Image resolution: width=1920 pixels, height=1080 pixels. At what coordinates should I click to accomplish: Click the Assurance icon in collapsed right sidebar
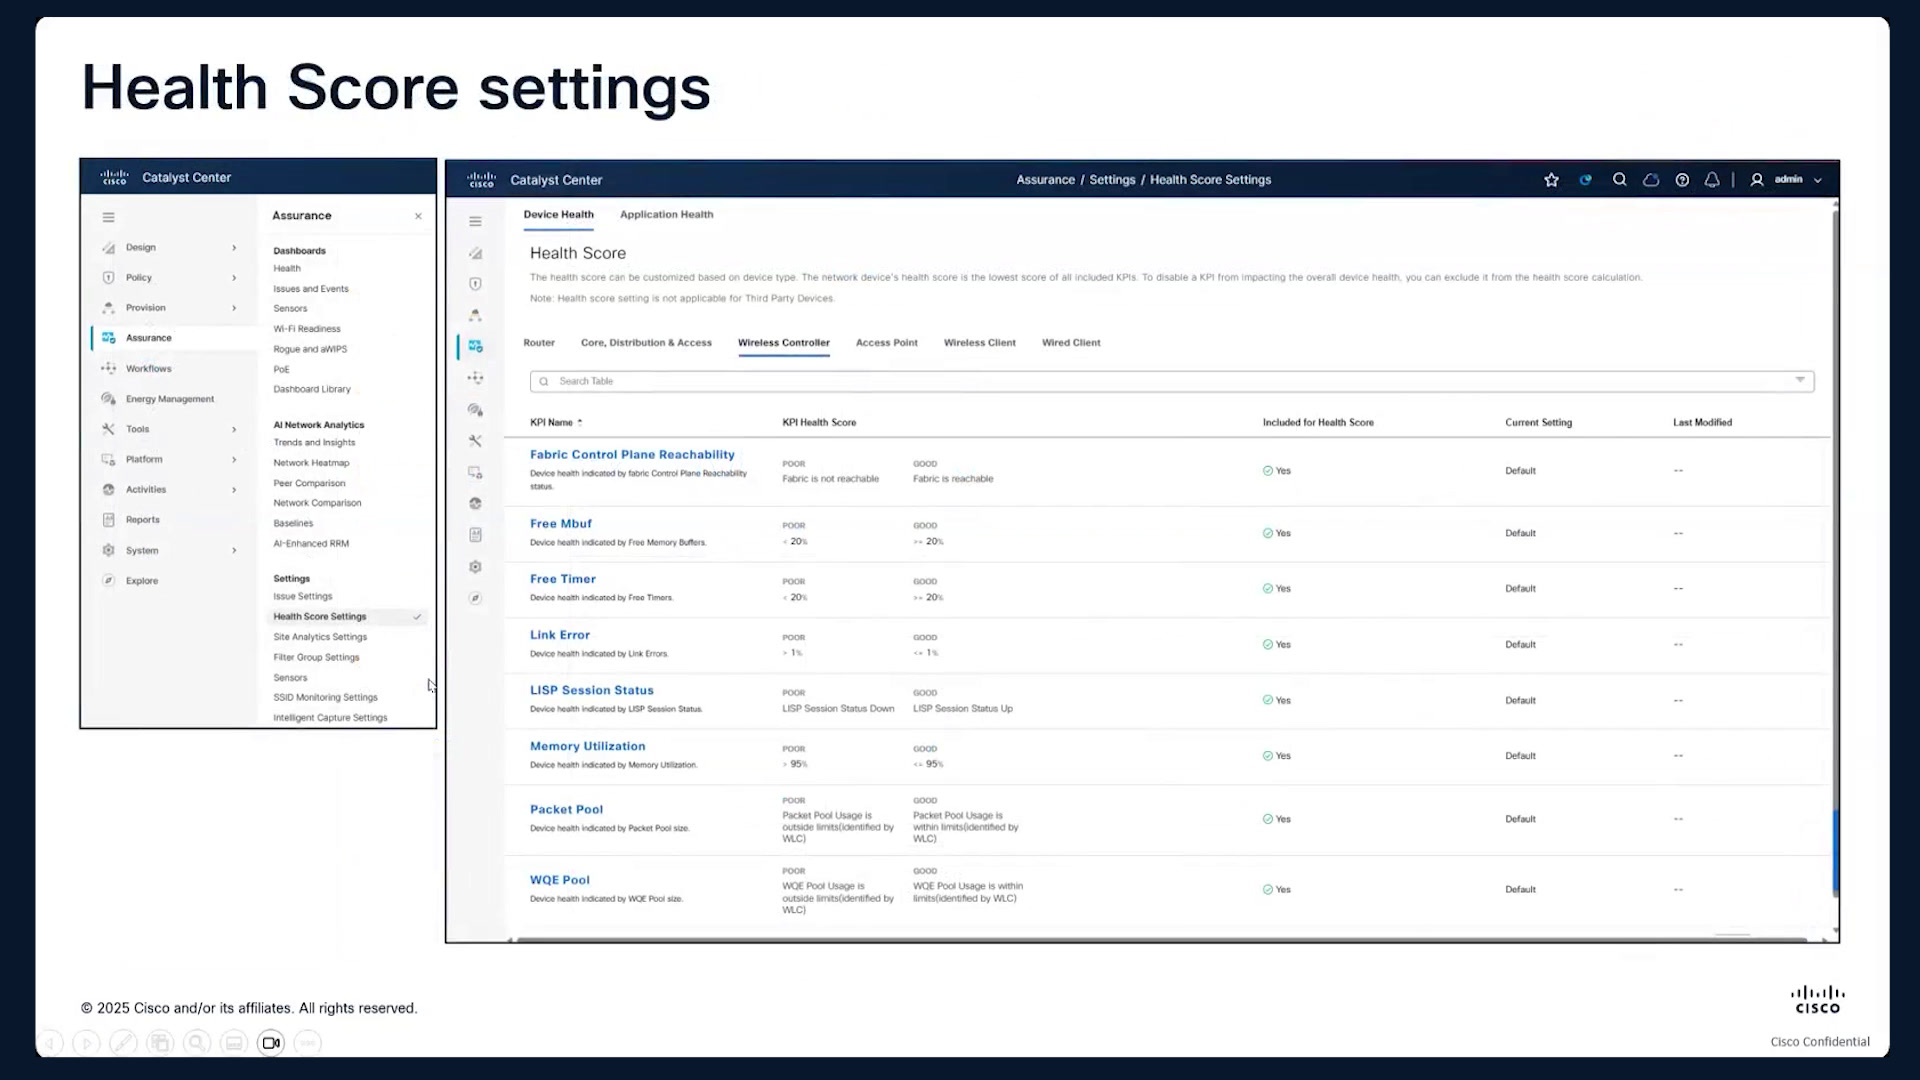click(x=475, y=346)
